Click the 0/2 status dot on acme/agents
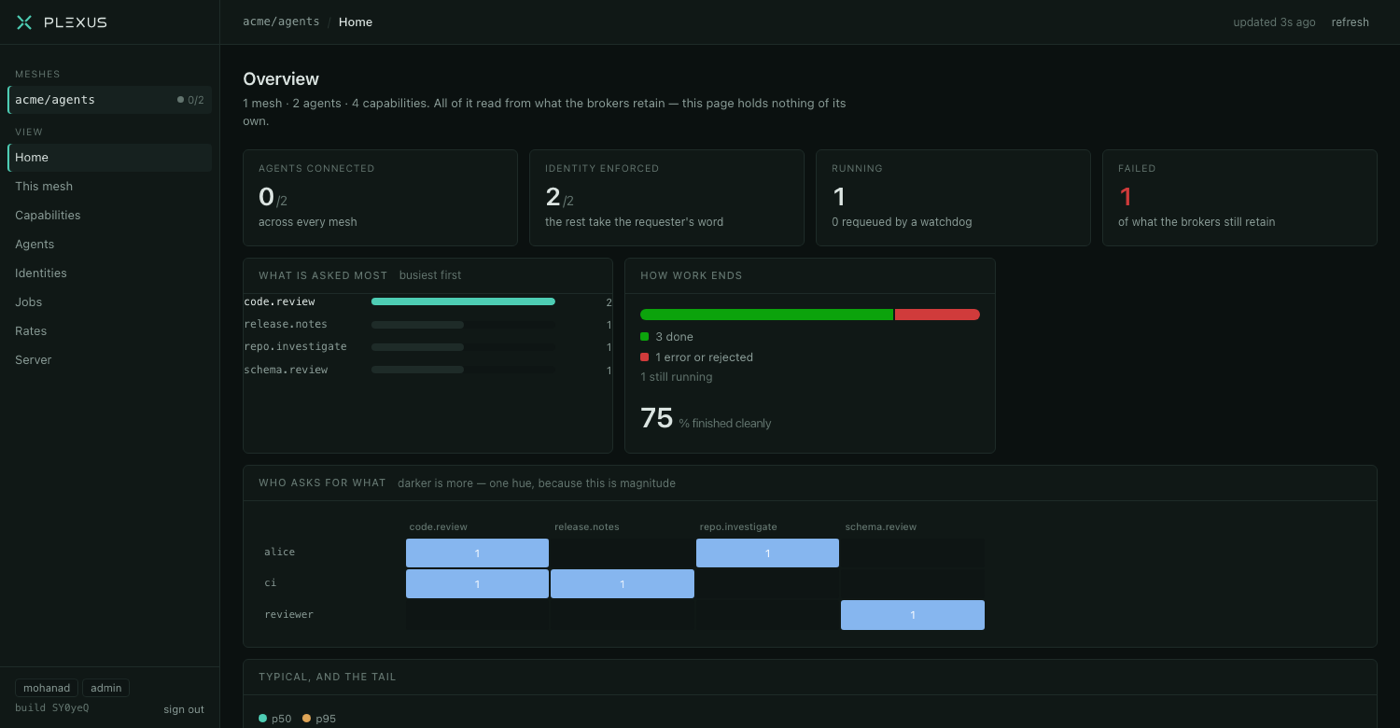 click(181, 100)
